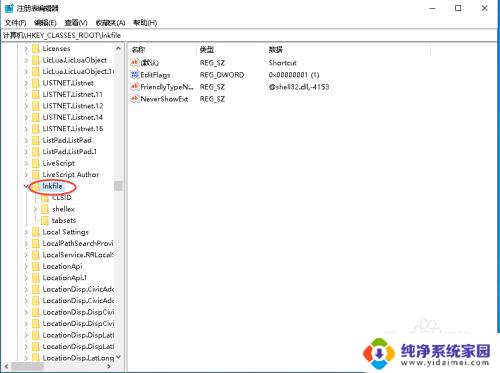
Task: Collapse the lnkfile key
Action: click(x=26, y=186)
